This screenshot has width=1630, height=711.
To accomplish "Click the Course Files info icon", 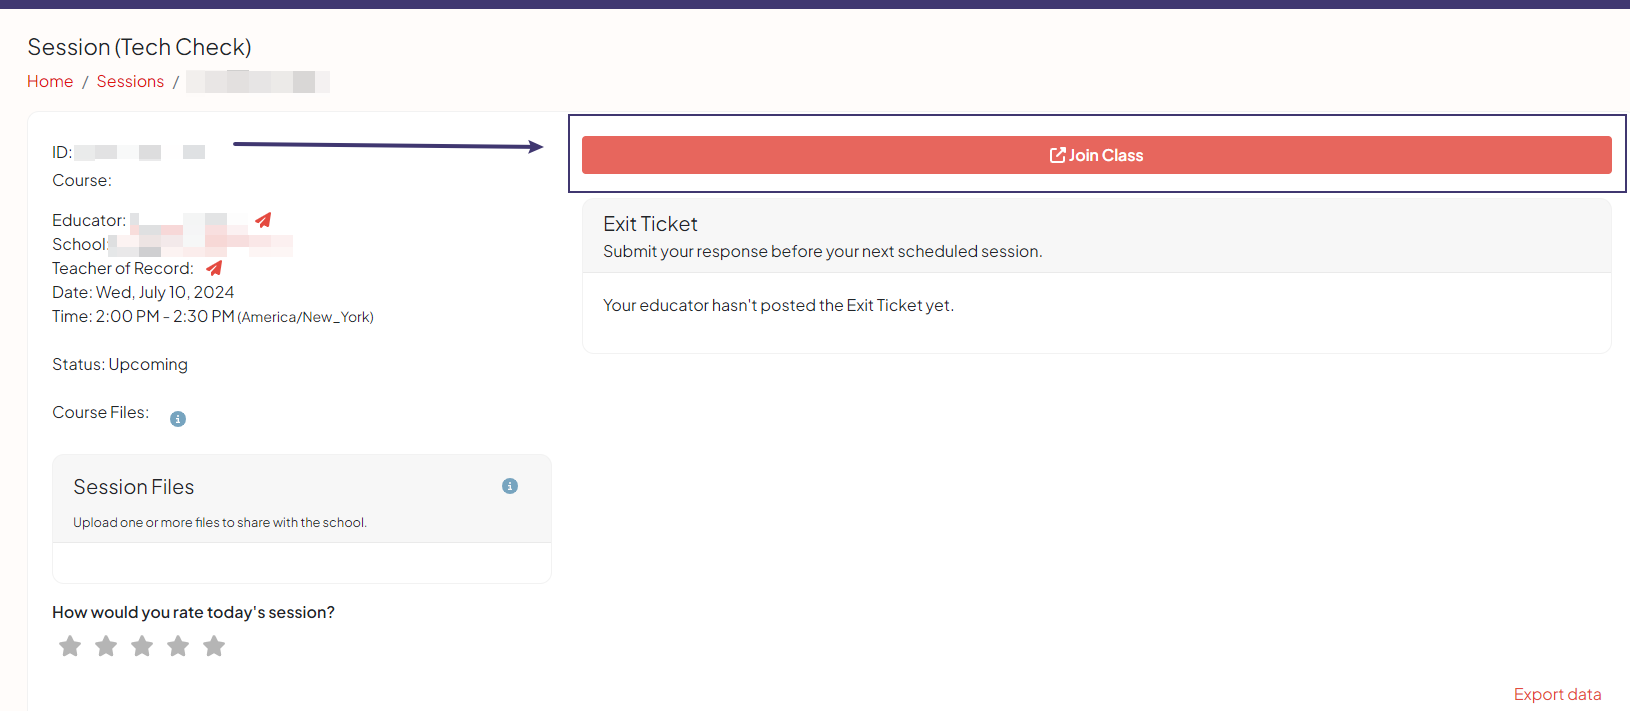I will click(x=178, y=419).
